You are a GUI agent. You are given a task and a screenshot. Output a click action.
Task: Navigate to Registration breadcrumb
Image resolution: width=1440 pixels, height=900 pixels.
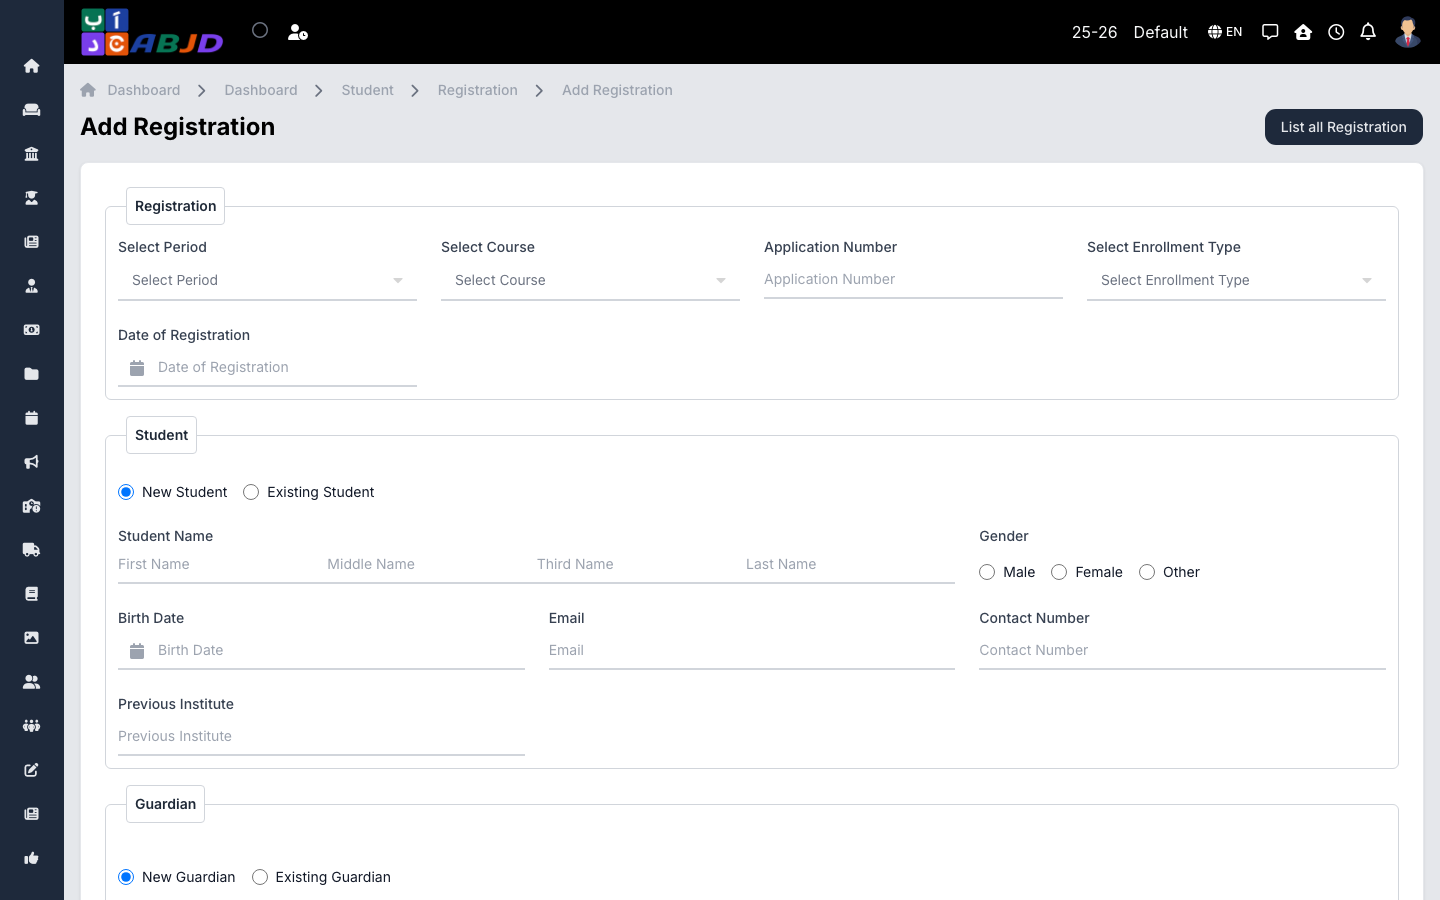click(477, 90)
